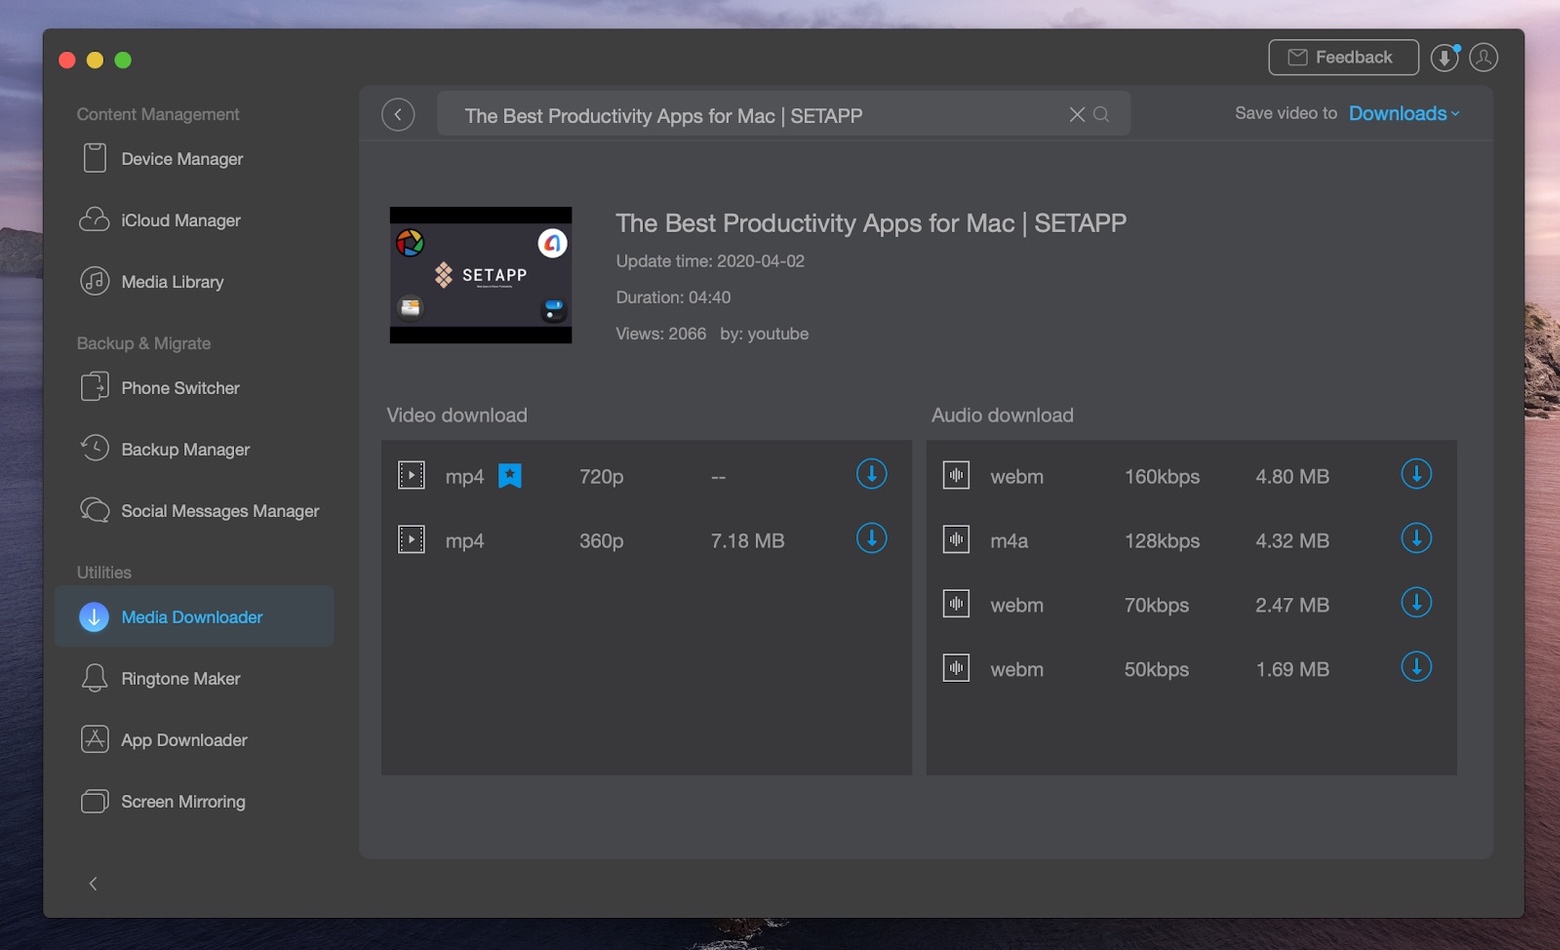
Task: Click the SETAPP video thumbnail
Action: coord(481,275)
